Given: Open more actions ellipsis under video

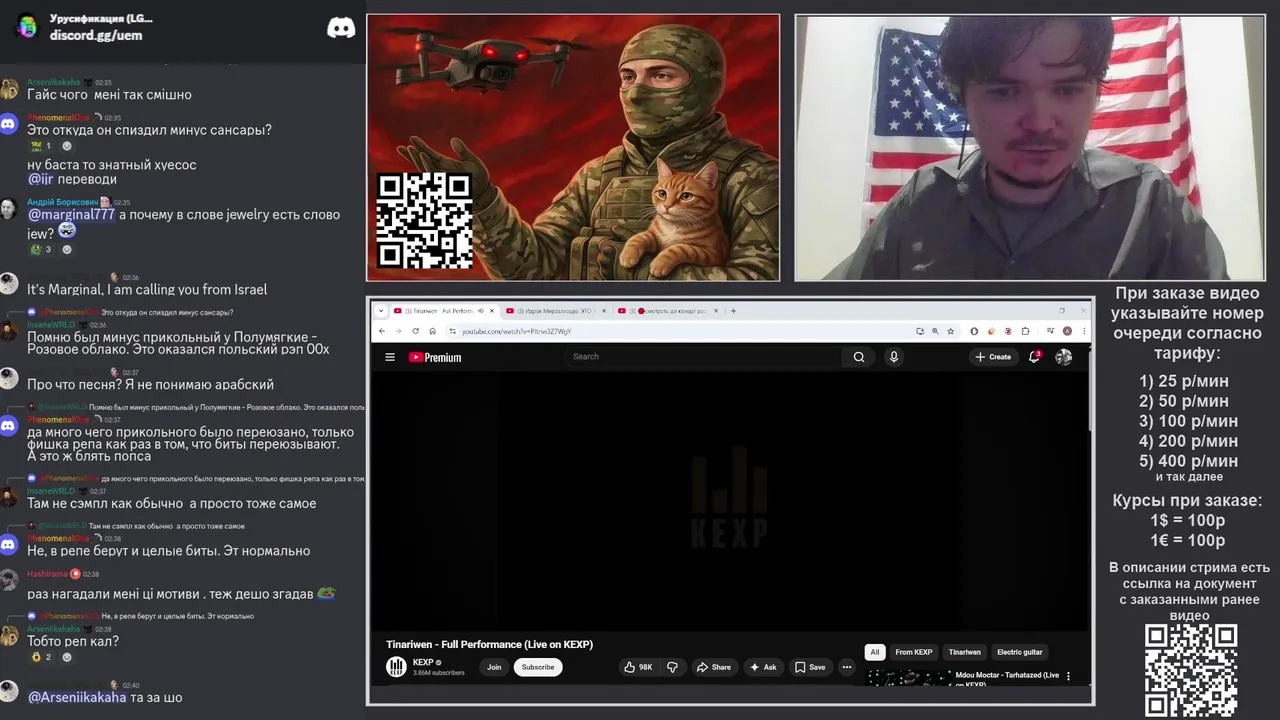Looking at the screenshot, I should point(847,667).
